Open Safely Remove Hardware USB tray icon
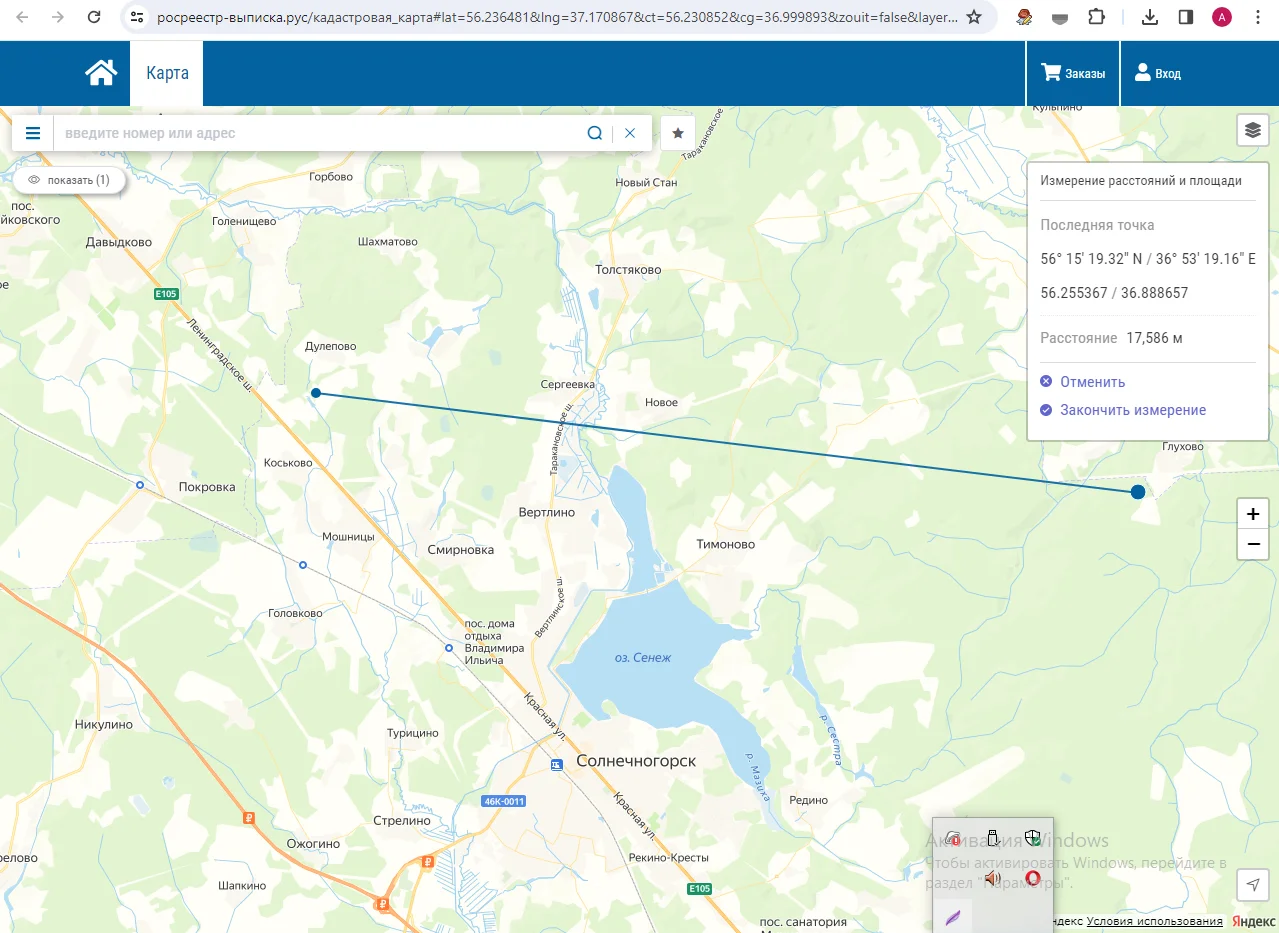The width and height of the screenshot is (1279, 933). coord(993,838)
